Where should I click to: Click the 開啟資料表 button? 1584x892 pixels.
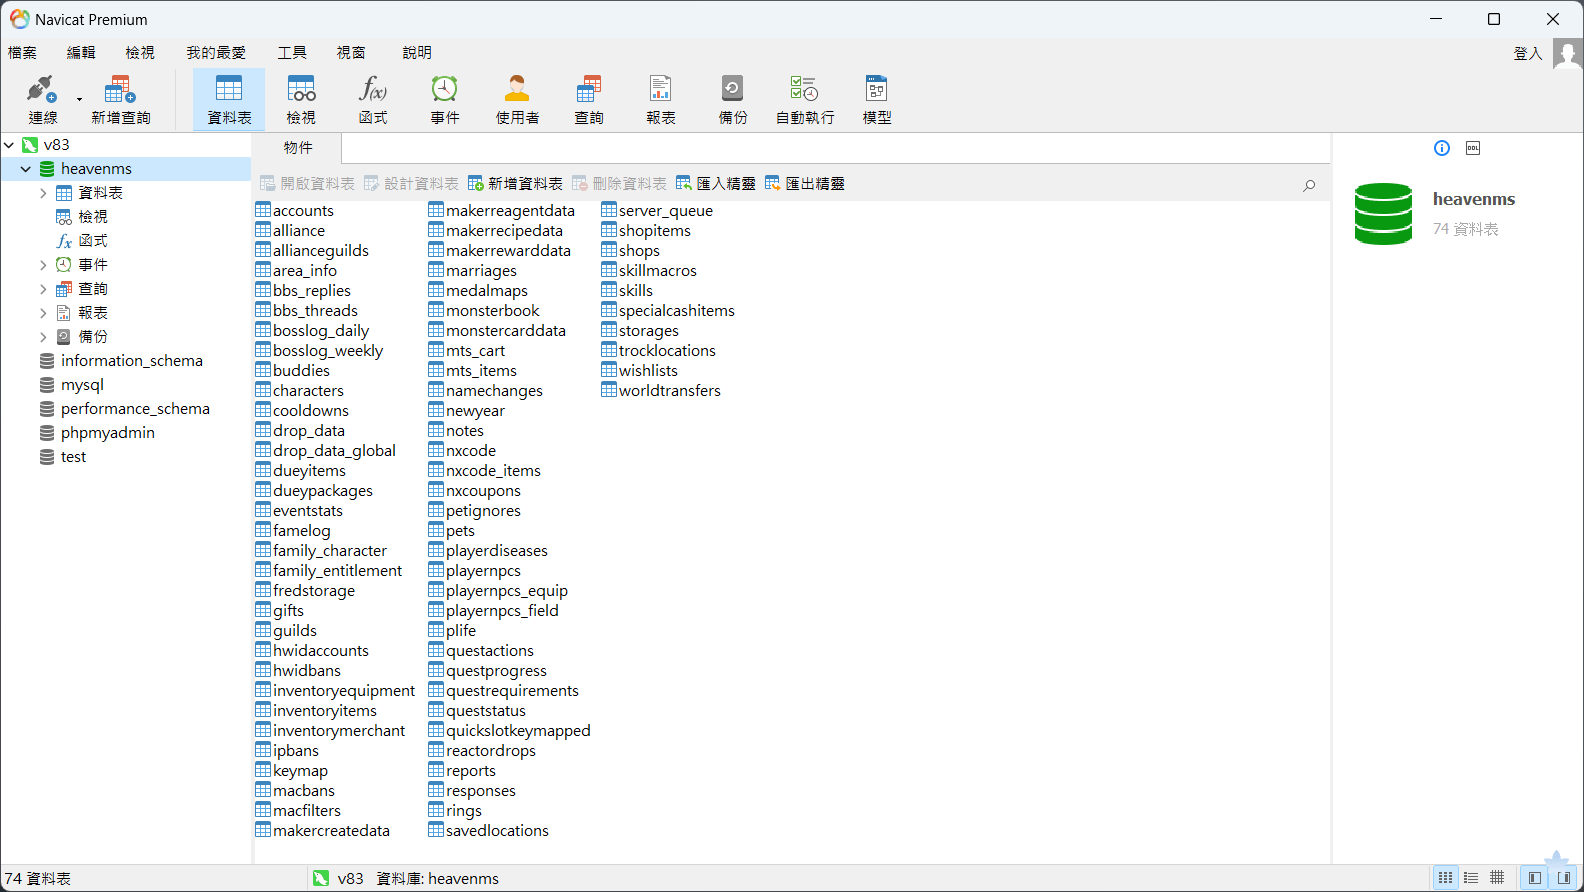click(x=307, y=184)
